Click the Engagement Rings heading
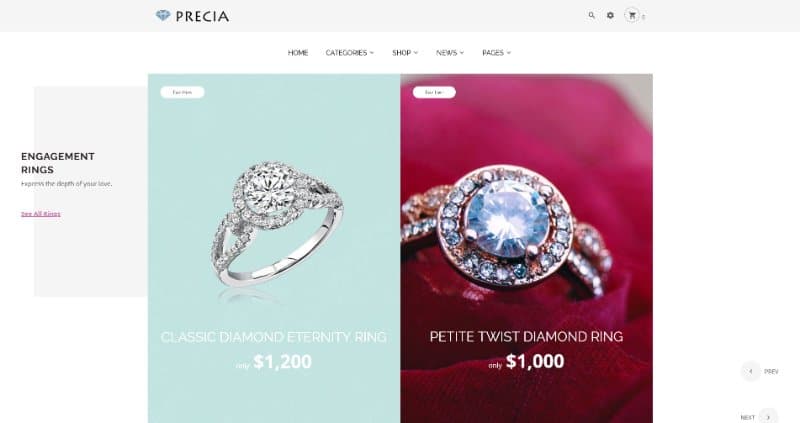Screen dimensions: 800x423 [58, 163]
